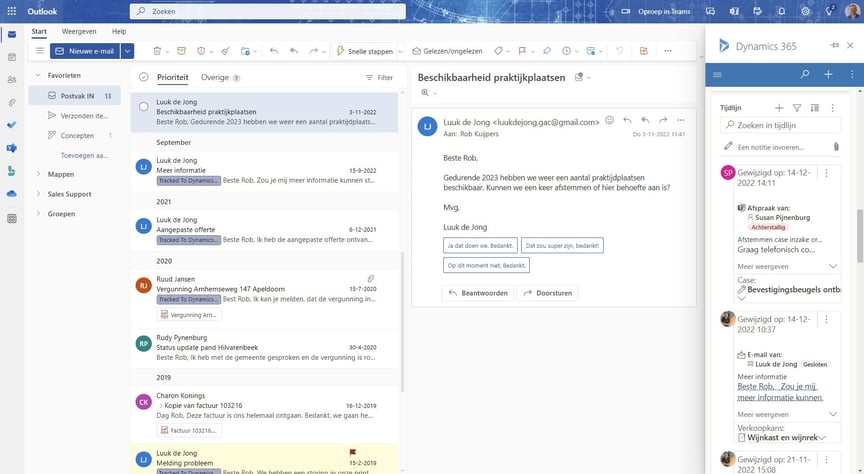Open Calendar in the left app rail
Image resolution: width=864 pixels, height=474 pixels.
coord(12,57)
